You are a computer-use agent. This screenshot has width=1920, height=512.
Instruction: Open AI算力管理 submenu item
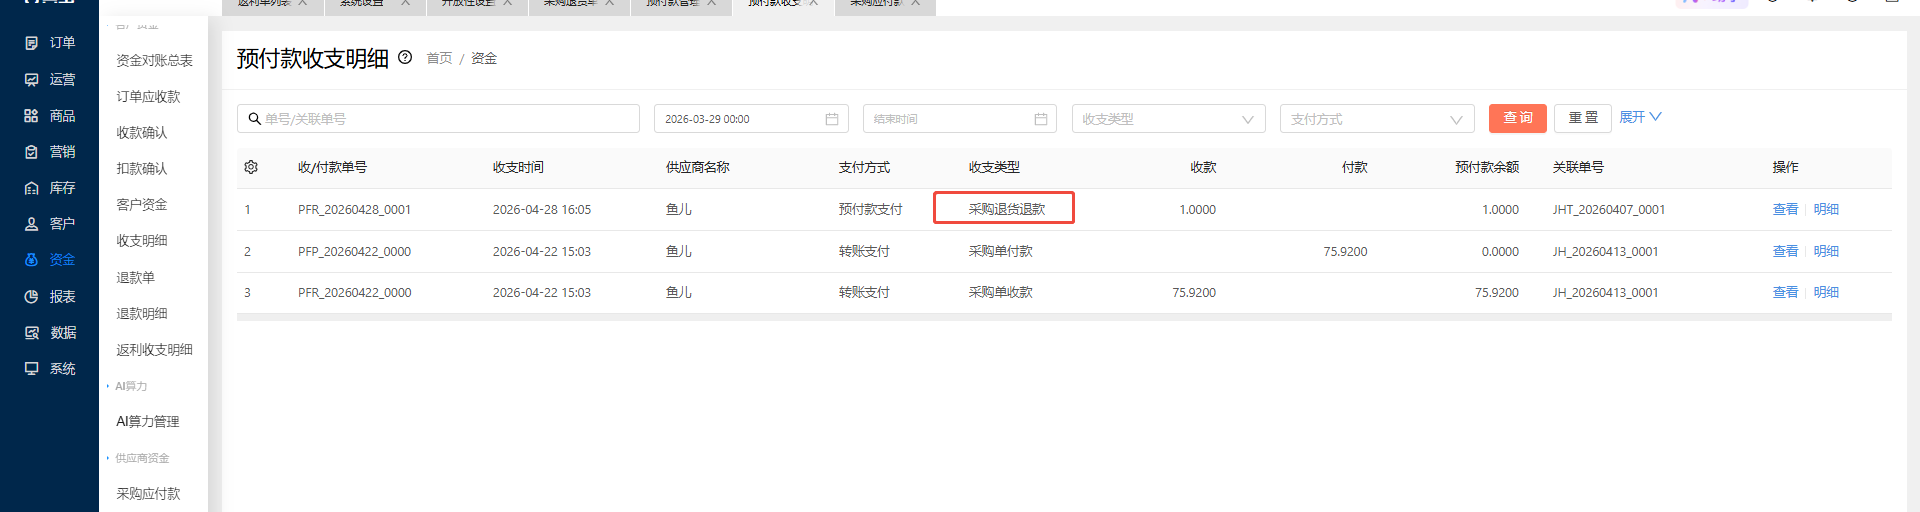click(x=148, y=421)
